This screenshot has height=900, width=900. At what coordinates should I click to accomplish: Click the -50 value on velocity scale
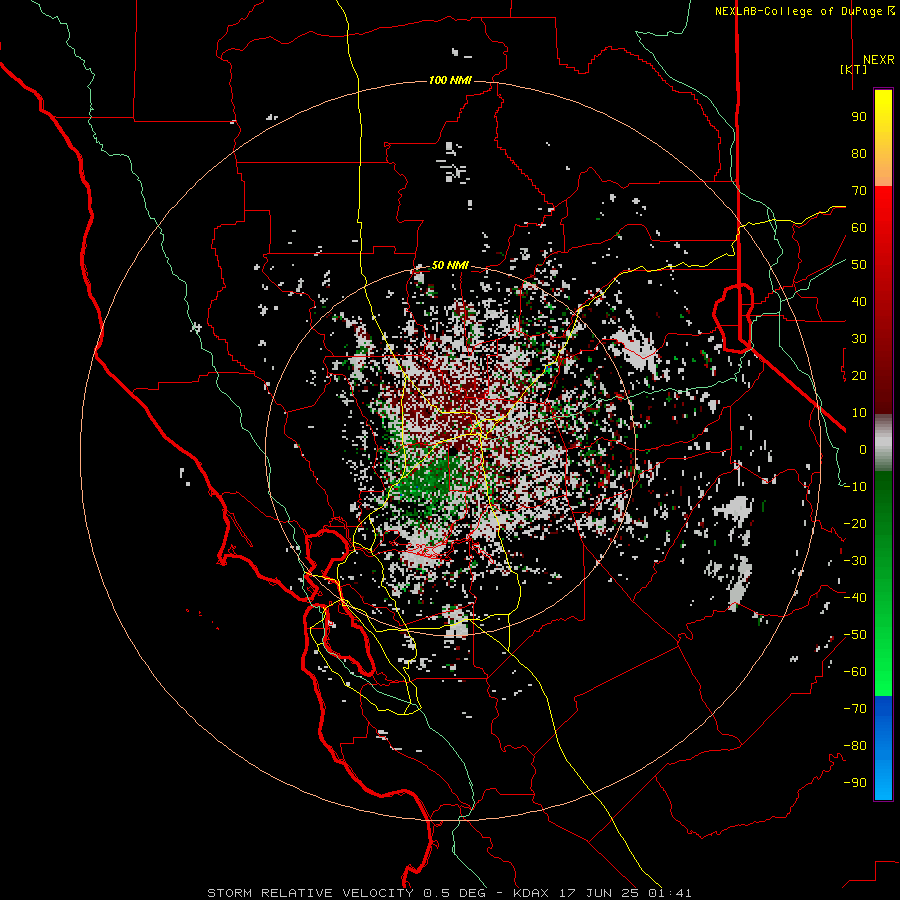[x=855, y=635]
